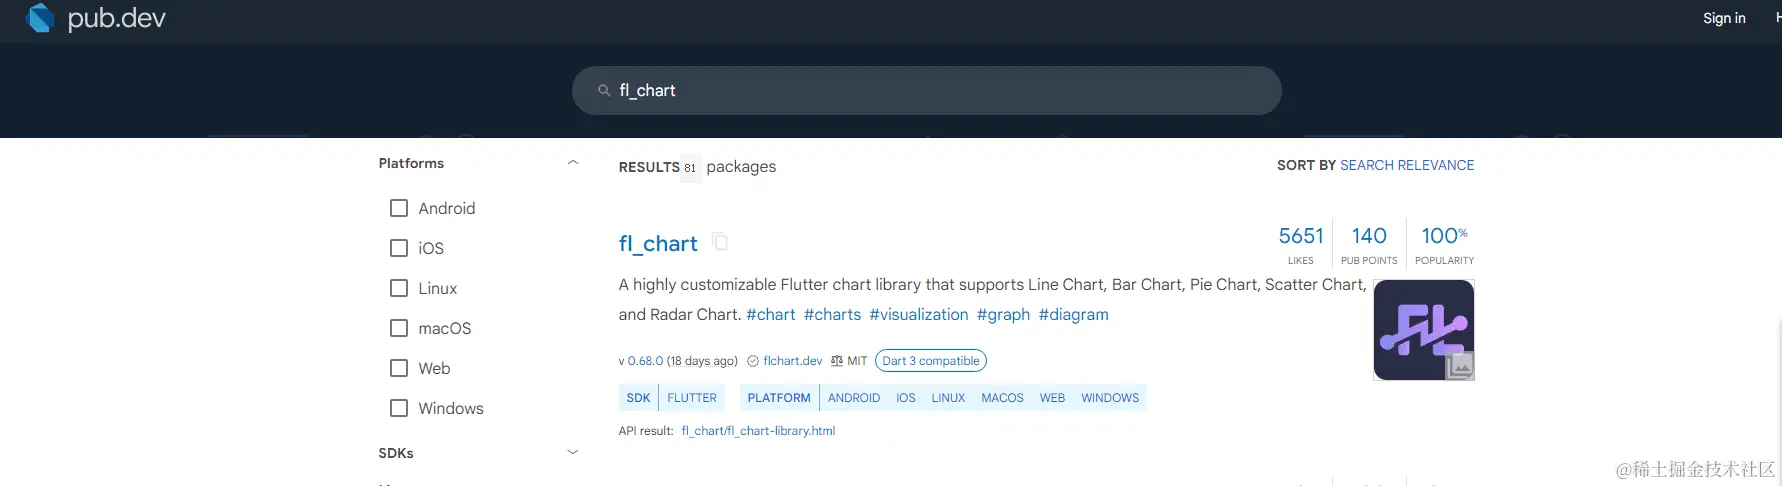The height and width of the screenshot is (486, 1782).
Task: Open Search Relevance sort dropdown
Action: pyautogui.click(x=1407, y=165)
